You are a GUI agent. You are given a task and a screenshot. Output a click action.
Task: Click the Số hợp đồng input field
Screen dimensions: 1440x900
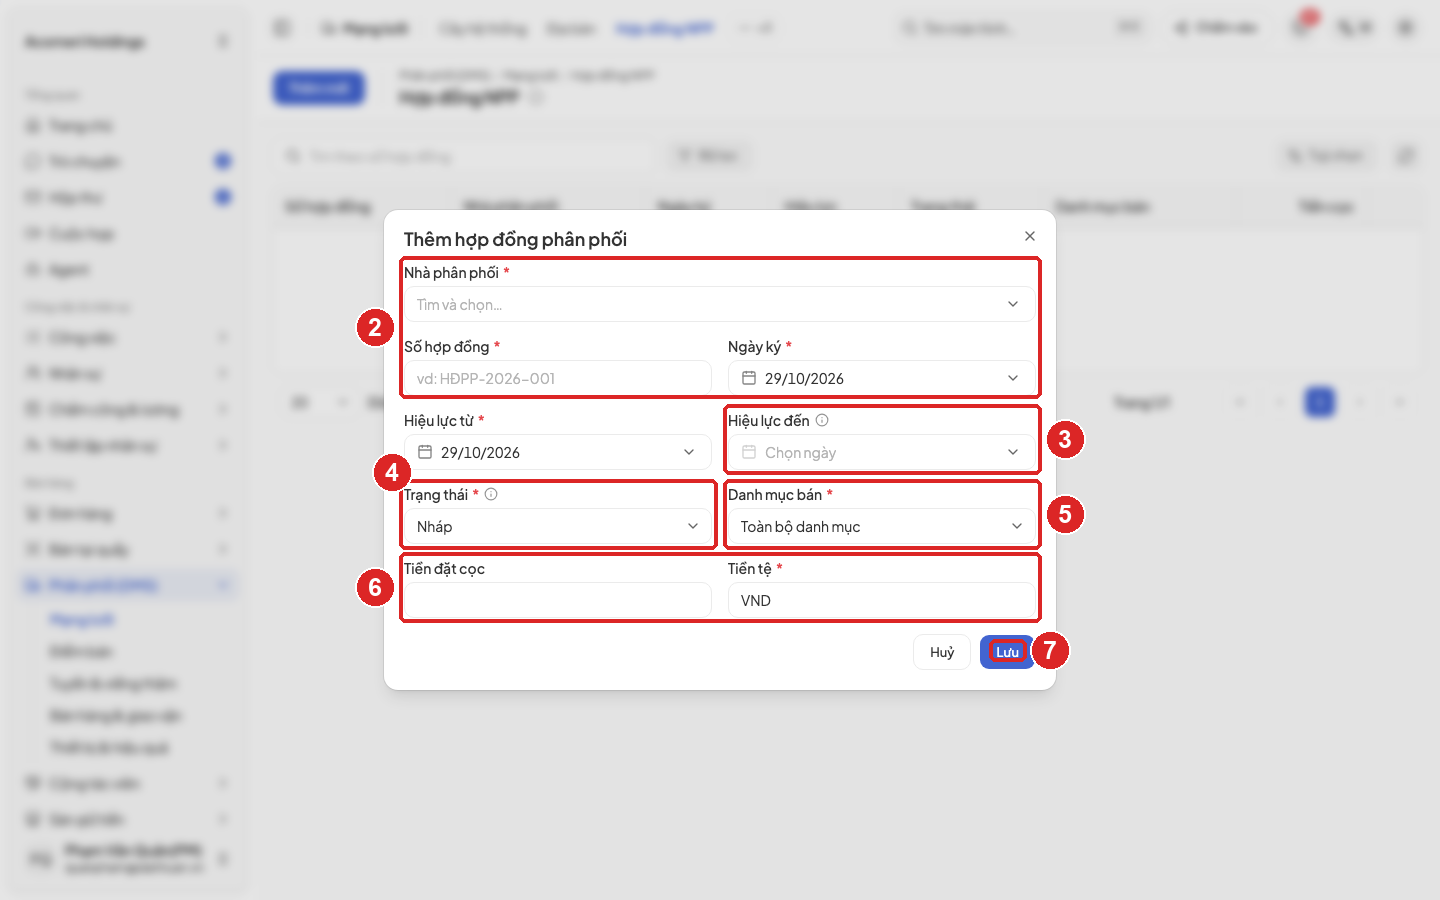pyautogui.click(x=558, y=378)
